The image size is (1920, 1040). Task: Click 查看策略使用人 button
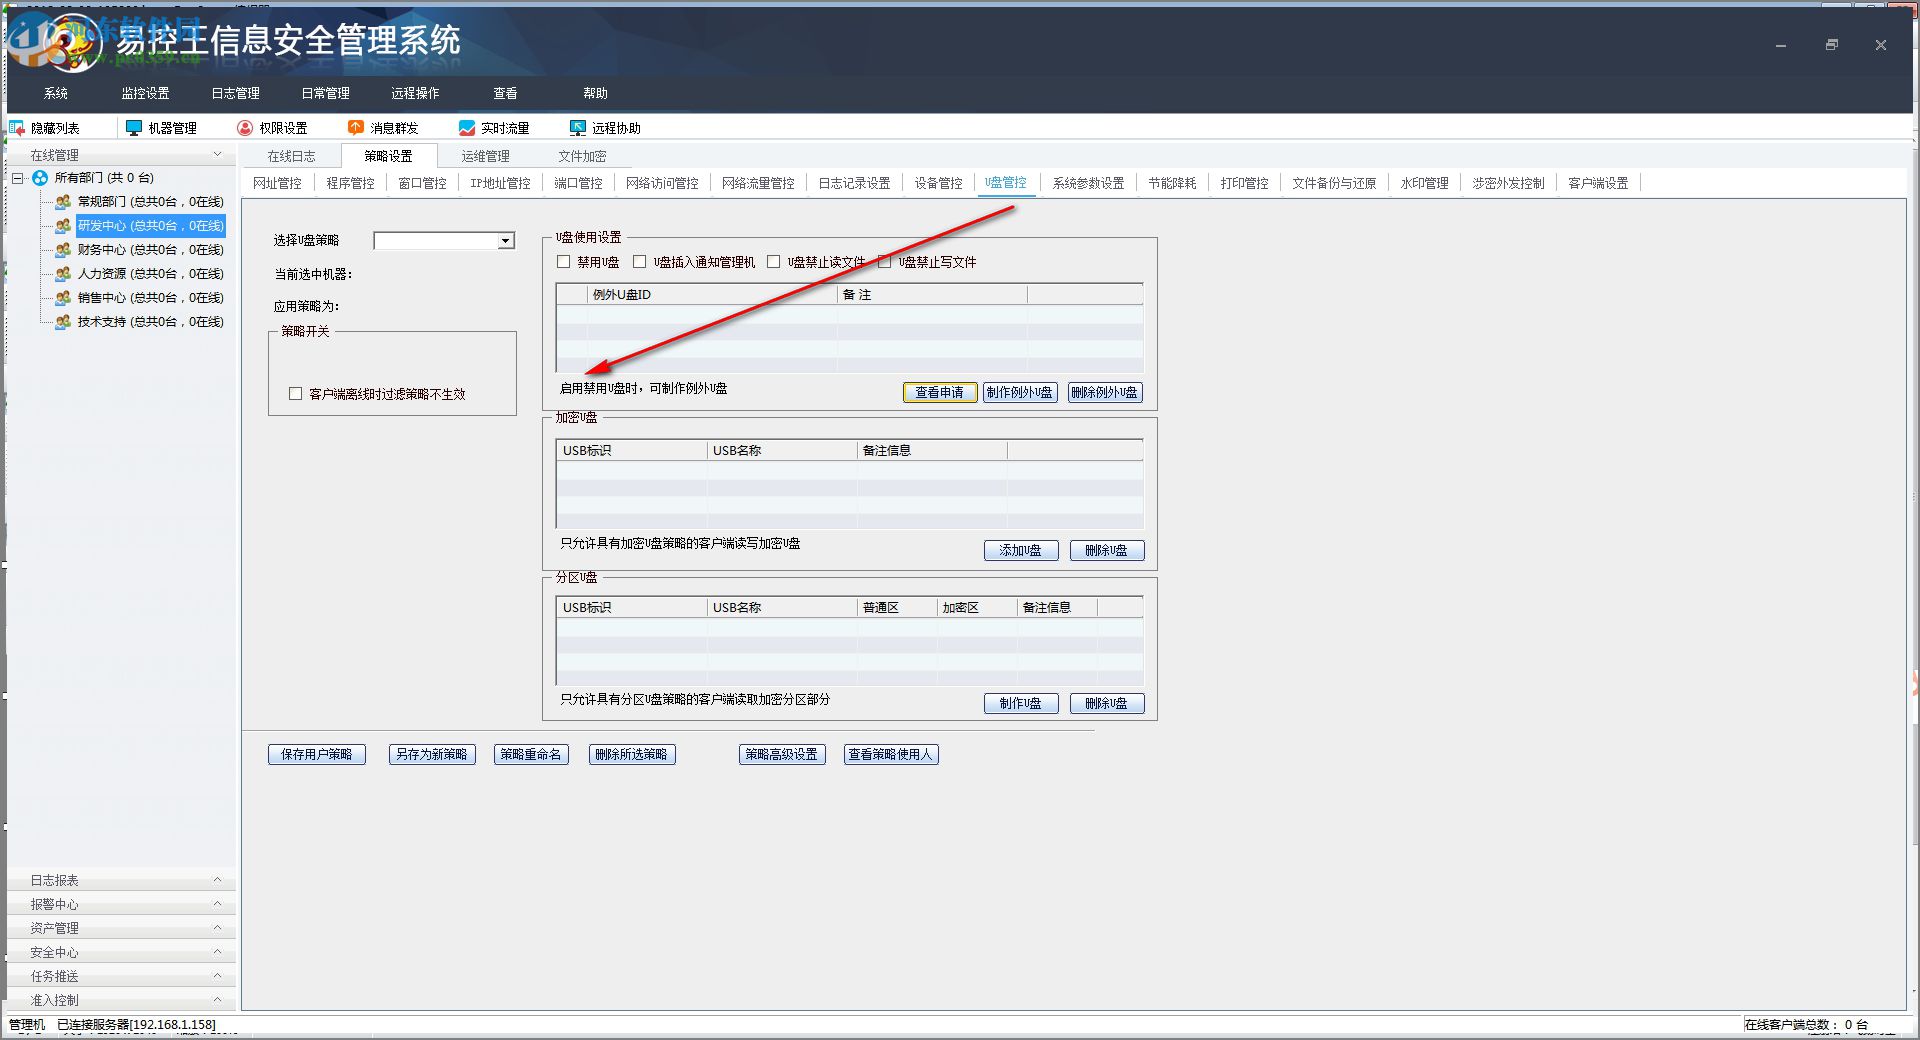point(891,755)
